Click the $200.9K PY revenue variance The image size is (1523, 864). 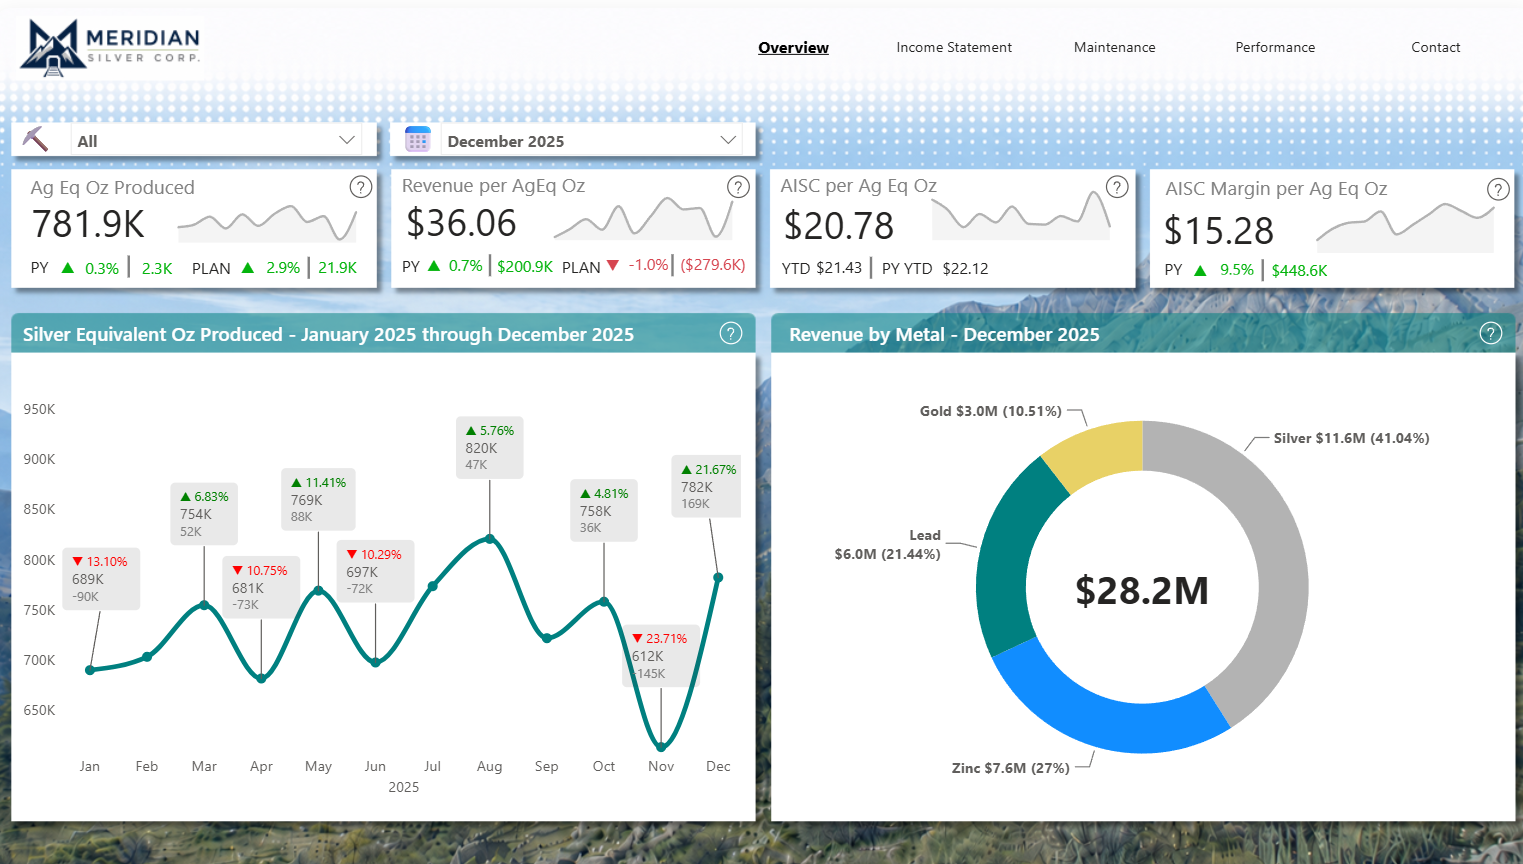(x=525, y=266)
